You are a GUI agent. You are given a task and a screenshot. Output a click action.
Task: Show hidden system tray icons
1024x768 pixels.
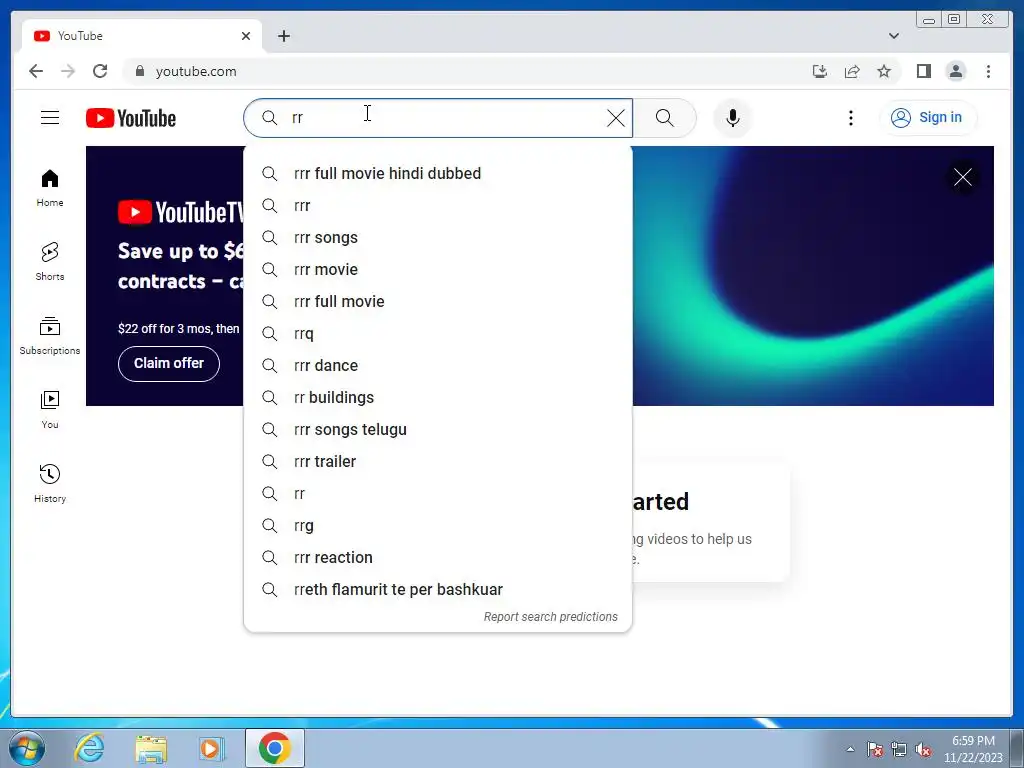click(850, 749)
